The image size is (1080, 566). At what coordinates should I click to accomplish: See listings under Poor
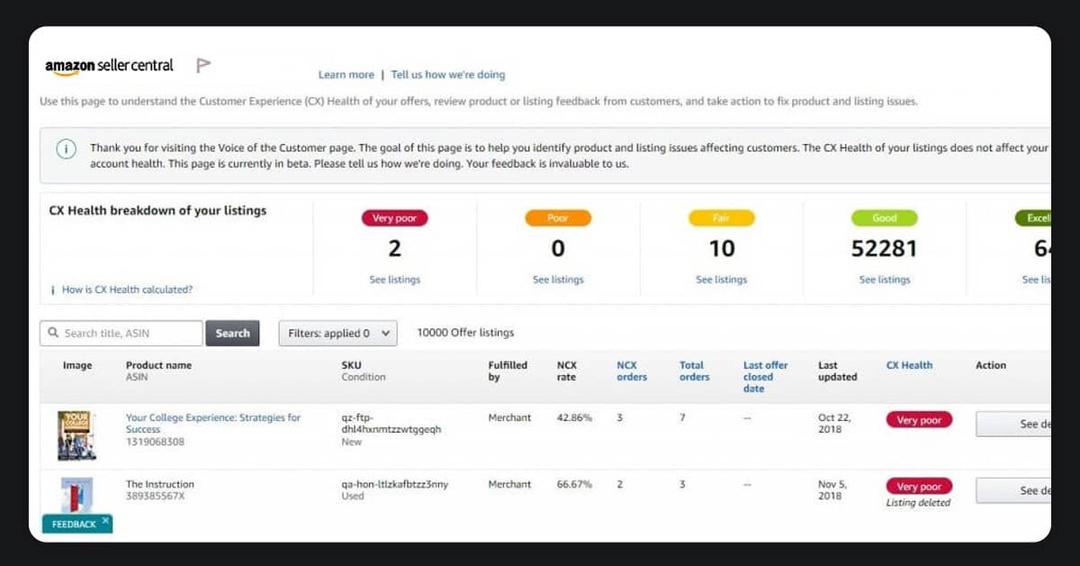point(558,280)
